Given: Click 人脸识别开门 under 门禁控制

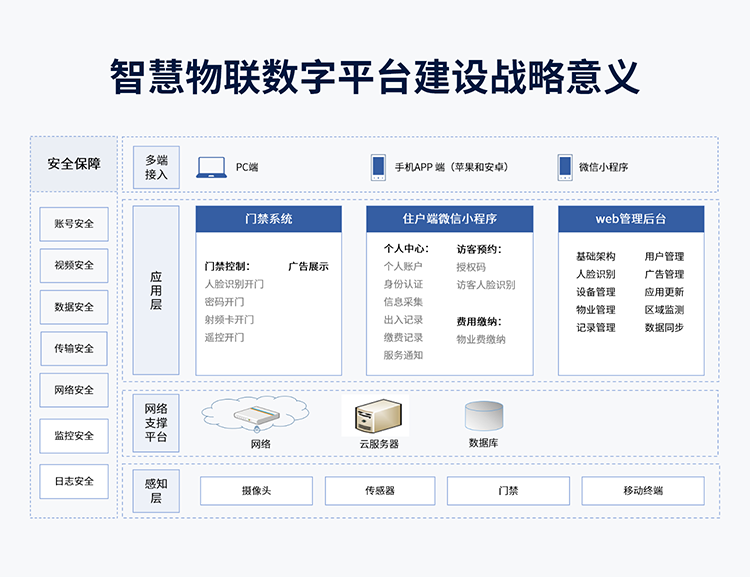Looking at the screenshot, I should point(234,284).
